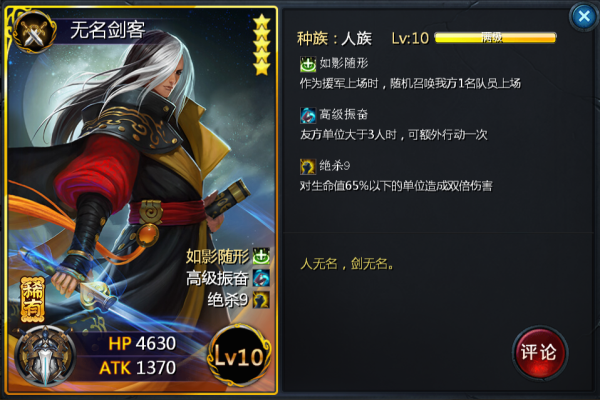Click the Lv10 gold ring badge

pyautogui.click(x=239, y=356)
